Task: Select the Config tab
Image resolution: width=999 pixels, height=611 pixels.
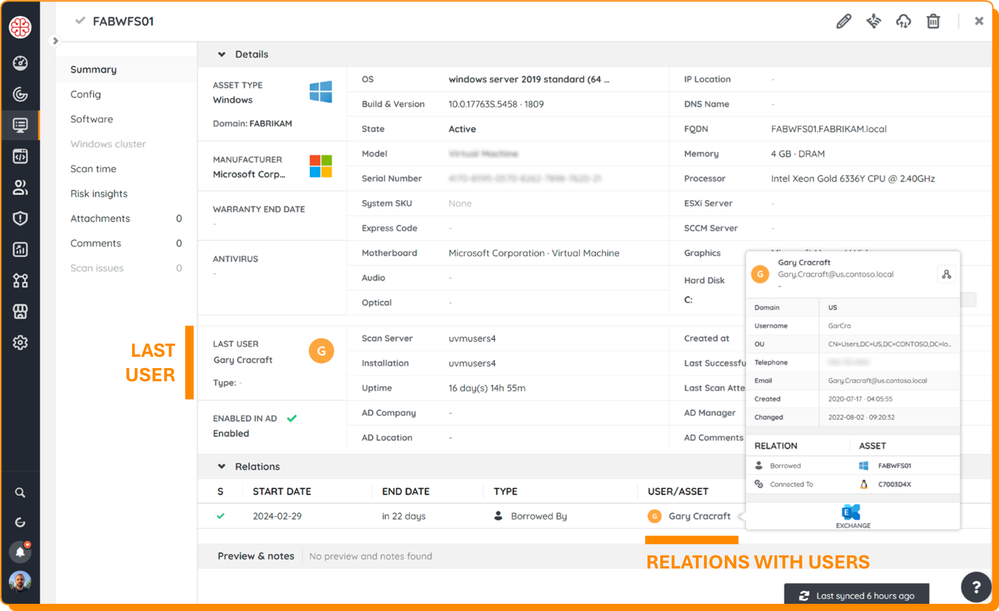Action: [85, 94]
